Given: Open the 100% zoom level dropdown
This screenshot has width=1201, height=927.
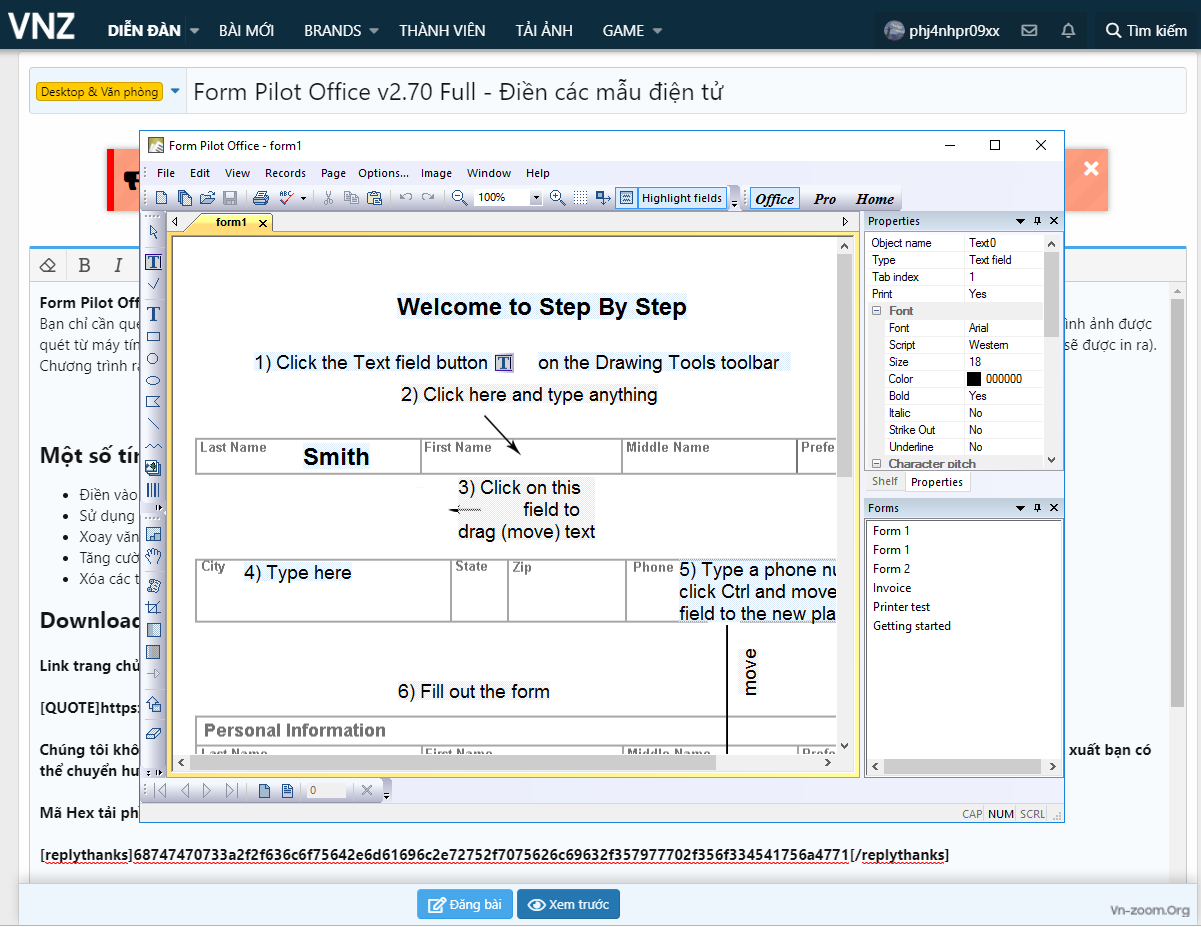Looking at the screenshot, I should (x=535, y=198).
